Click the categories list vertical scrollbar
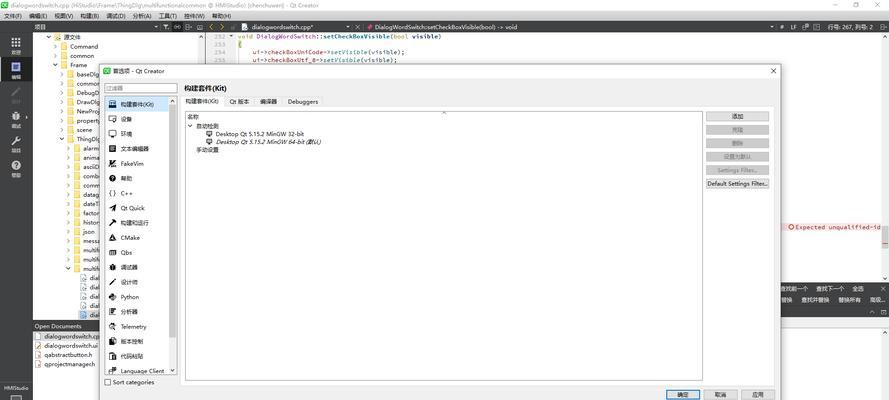Image resolution: width=889 pixels, height=400 pixels. coord(172,221)
